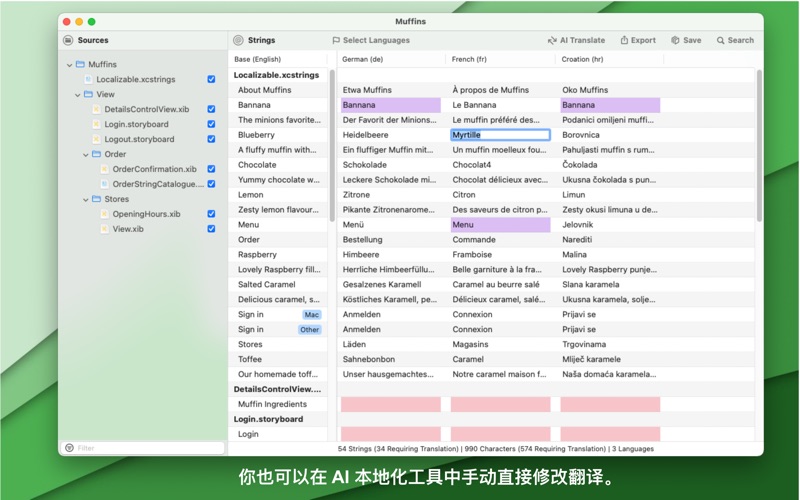The height and width of the screenshot is (500, 800).
Task: Click the Localizable.xcstrings file icon
Action: tap(88, 79)
